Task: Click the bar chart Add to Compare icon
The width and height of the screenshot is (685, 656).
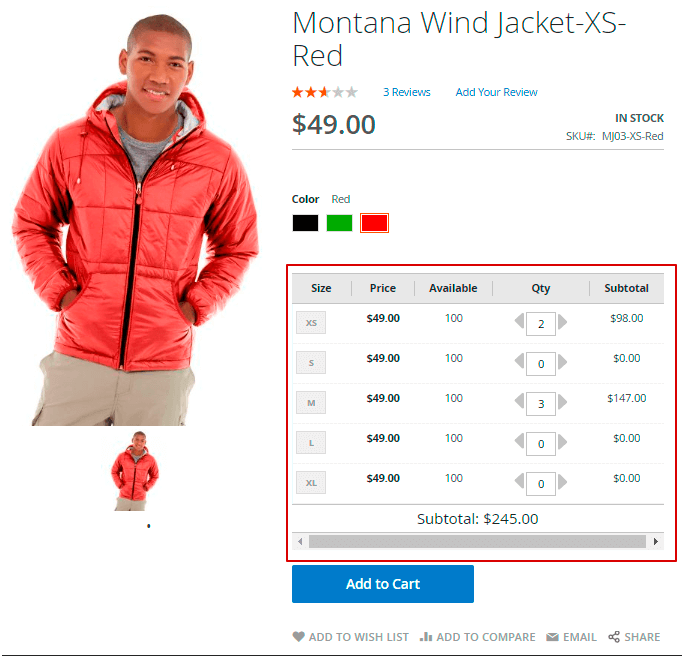Action: point(426,636)
